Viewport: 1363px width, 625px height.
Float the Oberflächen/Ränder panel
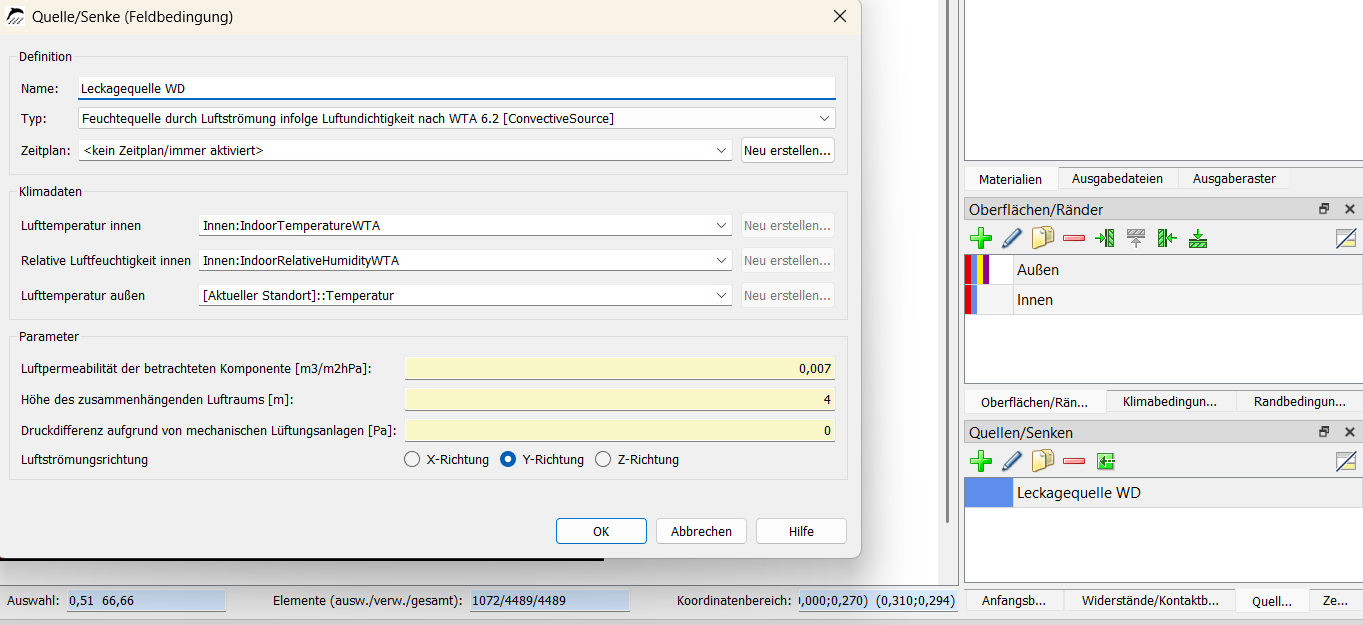pos(1324,209)
